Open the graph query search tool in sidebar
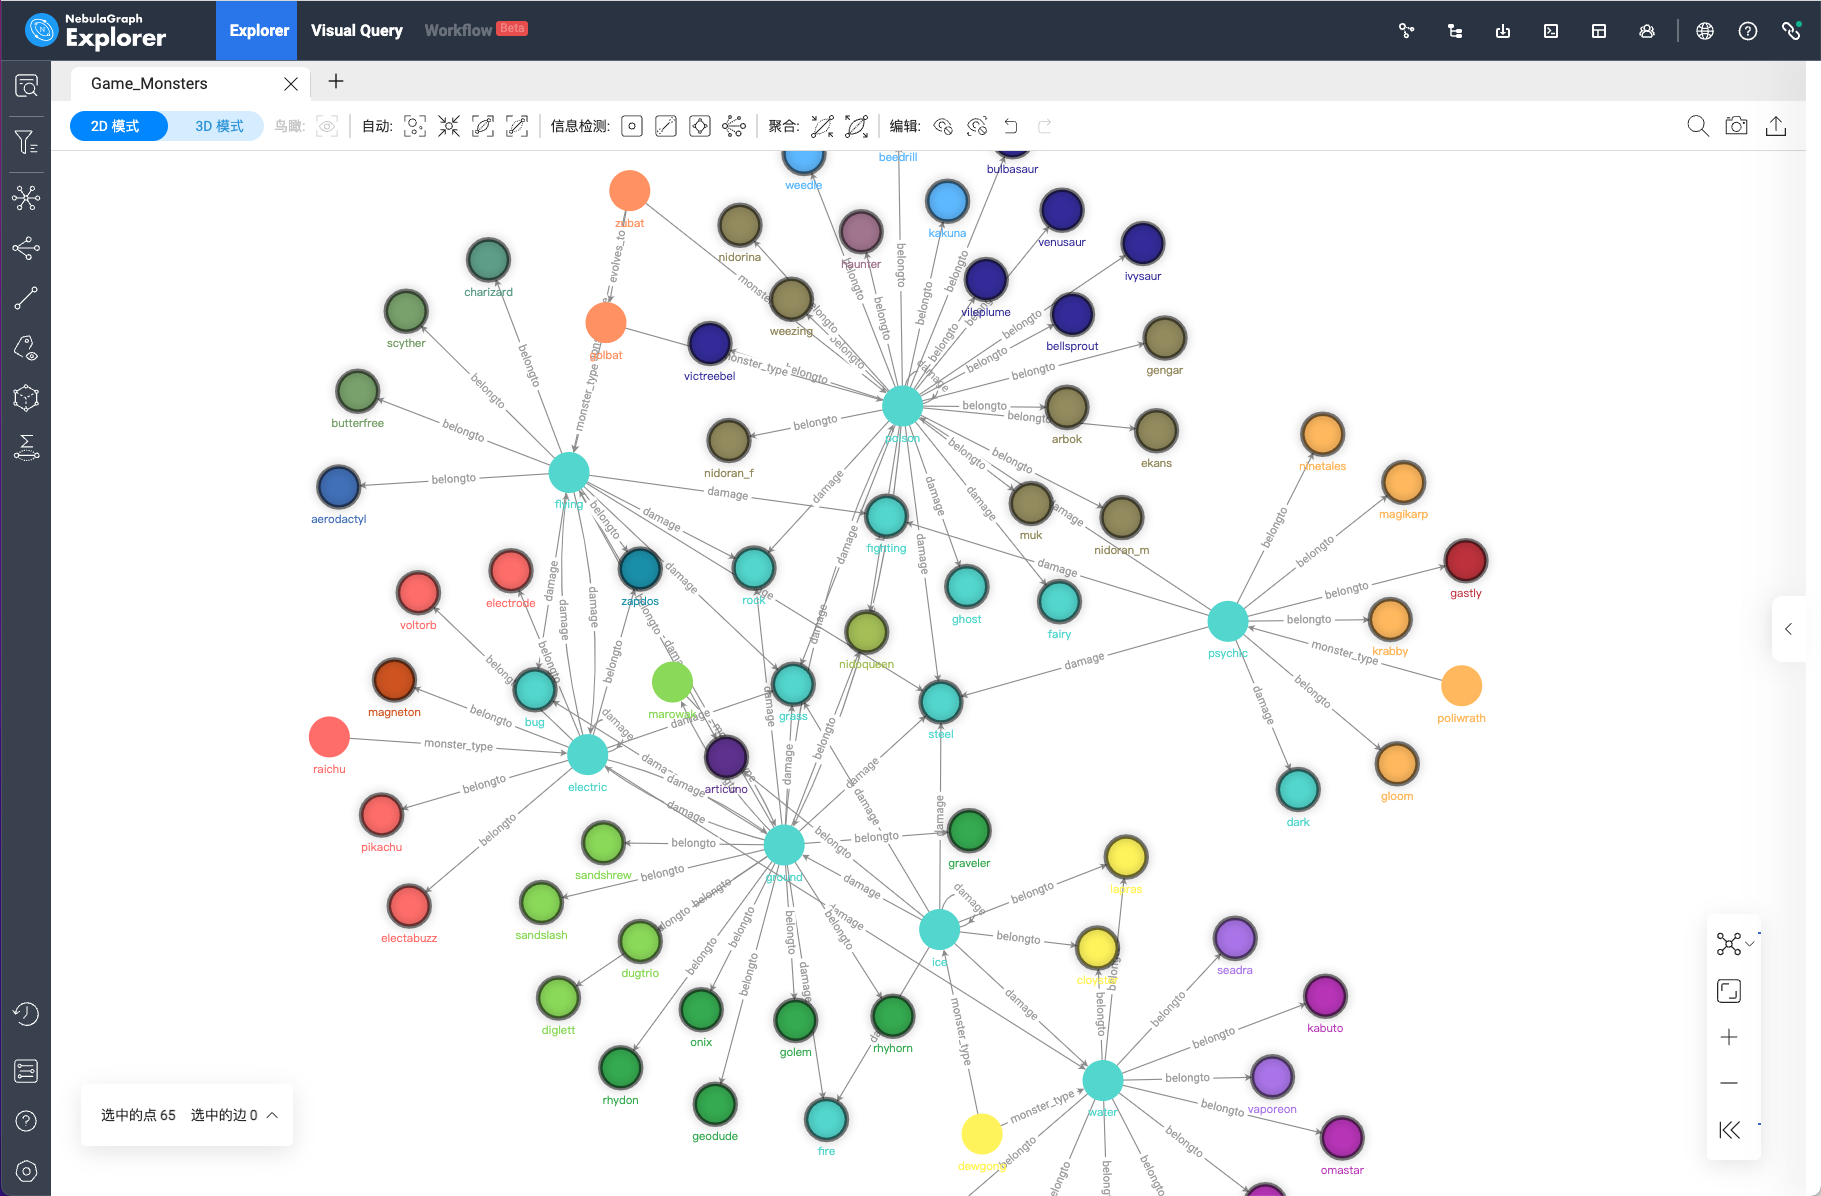The height and width of the screenshot is (1196, 1821). (x=26, y=85)
